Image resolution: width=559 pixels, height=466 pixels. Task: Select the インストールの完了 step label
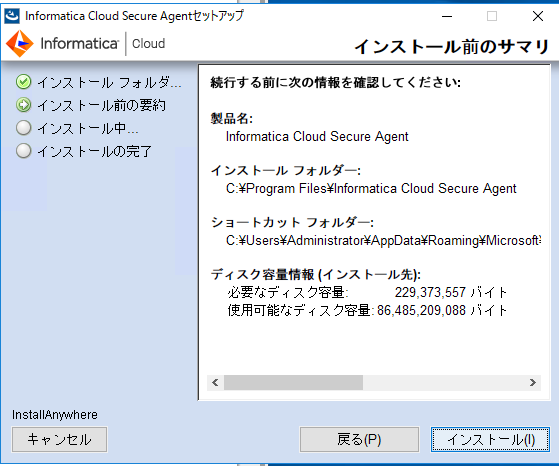(94, 151)
